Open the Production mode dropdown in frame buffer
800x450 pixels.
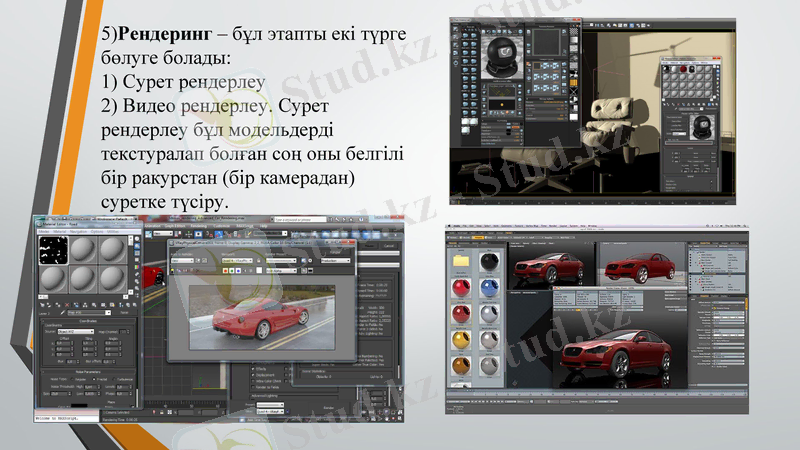(335, 261)
